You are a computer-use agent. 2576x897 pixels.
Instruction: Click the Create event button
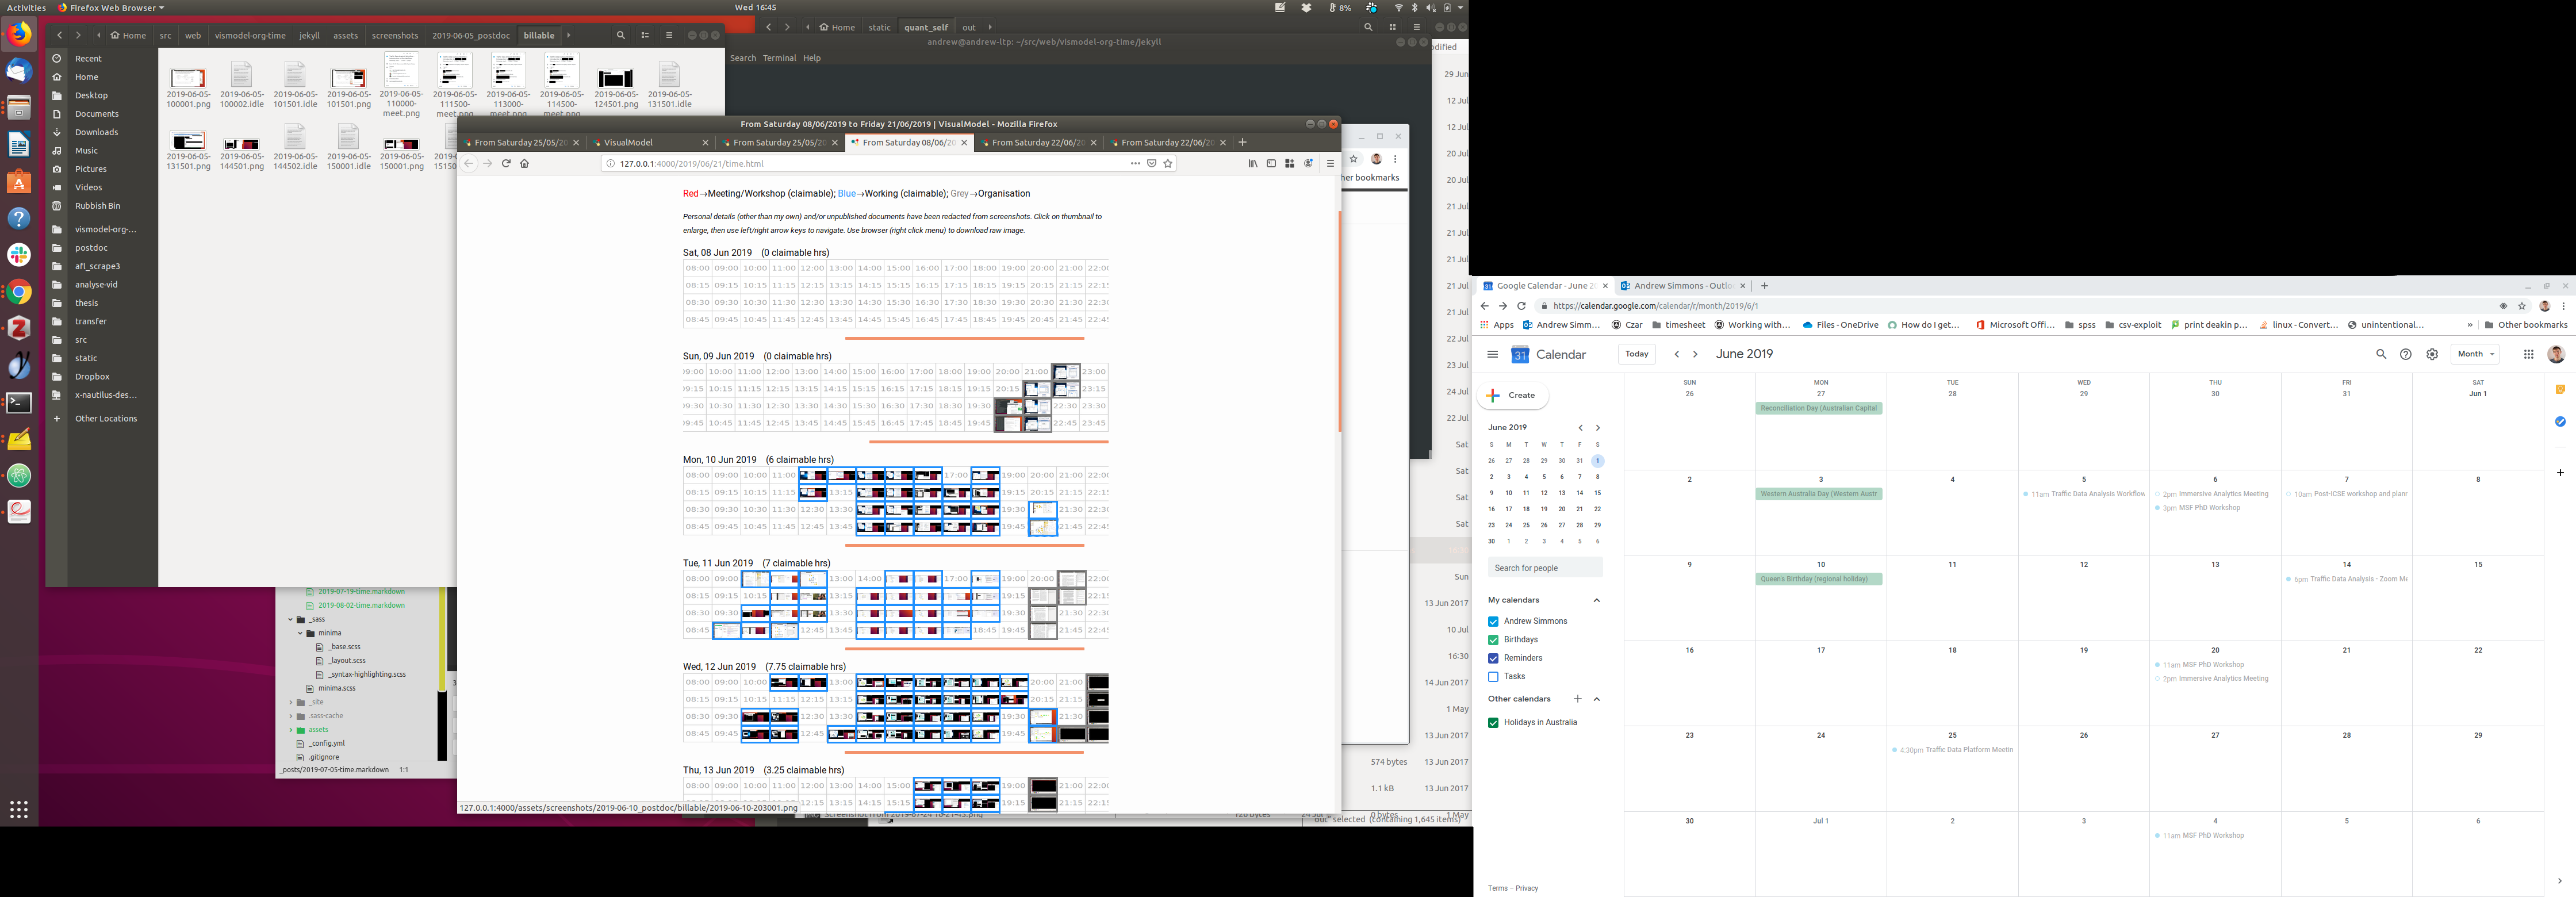pos(1512,395)
